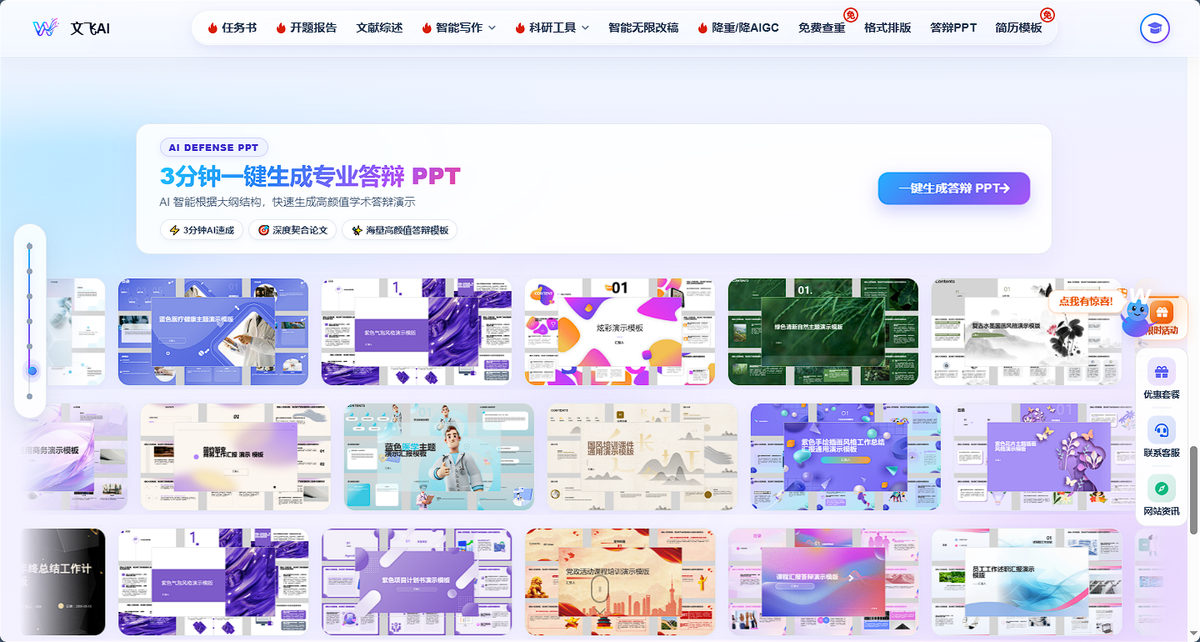Open 降重/降AIGC menu item
This screenshot has width=1200, height=642.
[x=745, y=28]
